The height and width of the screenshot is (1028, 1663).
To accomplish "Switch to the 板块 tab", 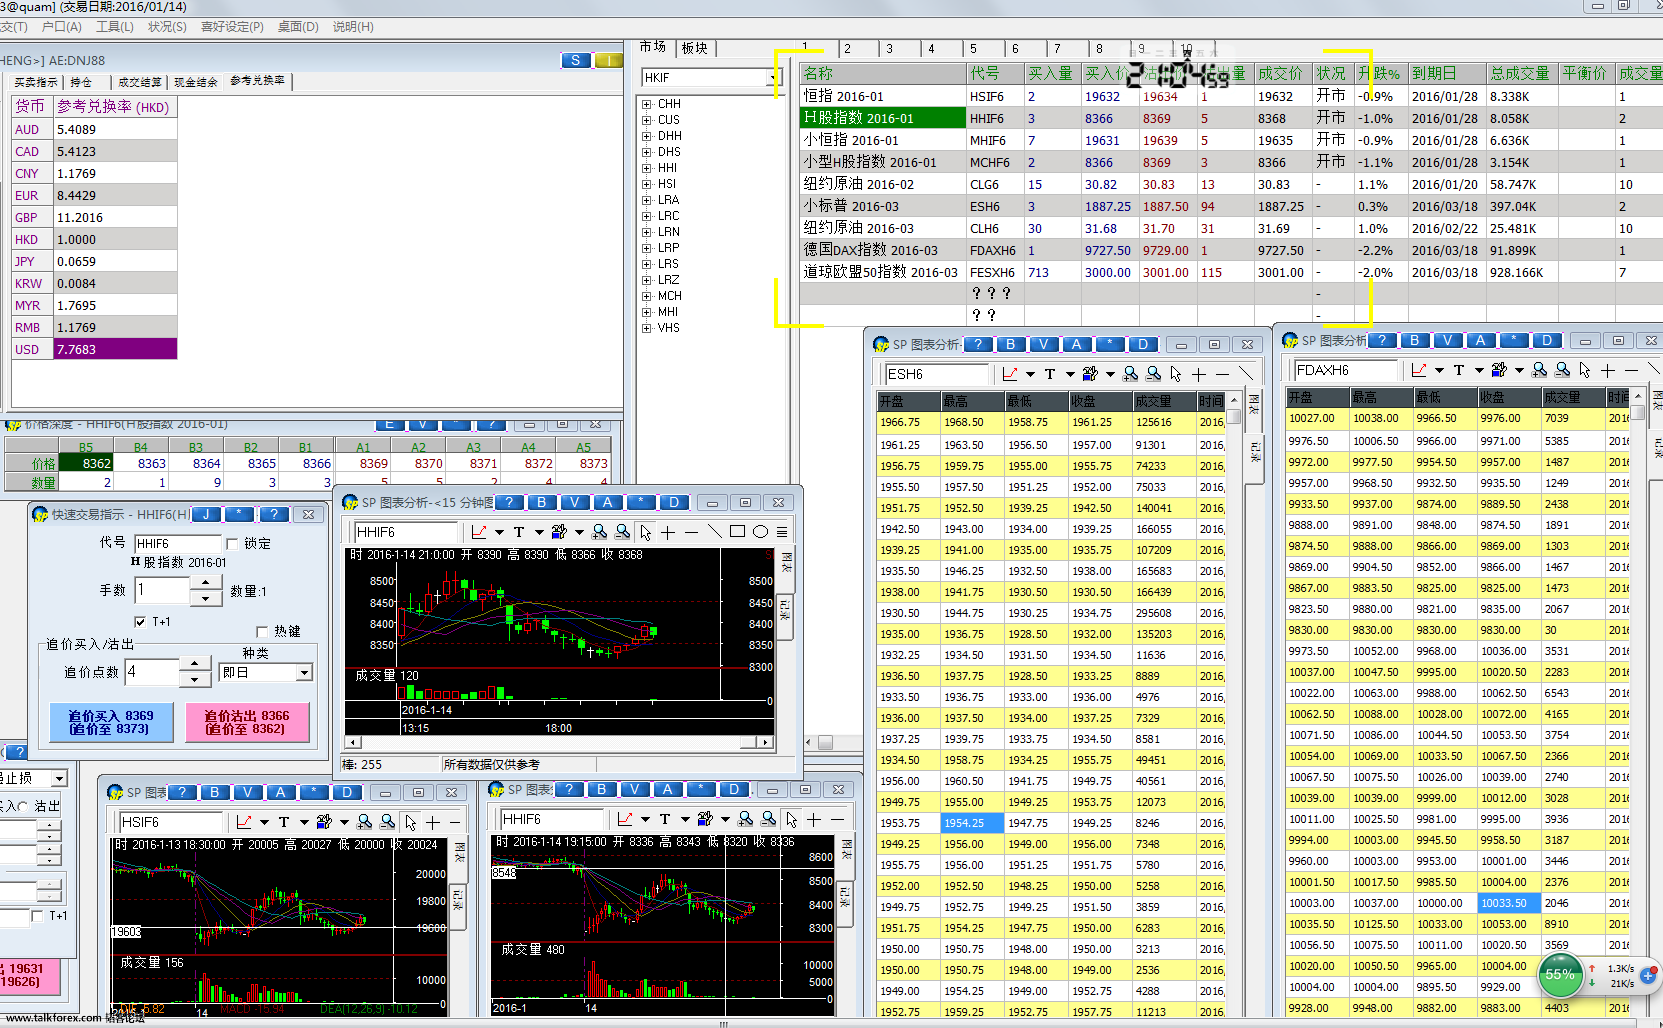I will [x=695, y=48].
